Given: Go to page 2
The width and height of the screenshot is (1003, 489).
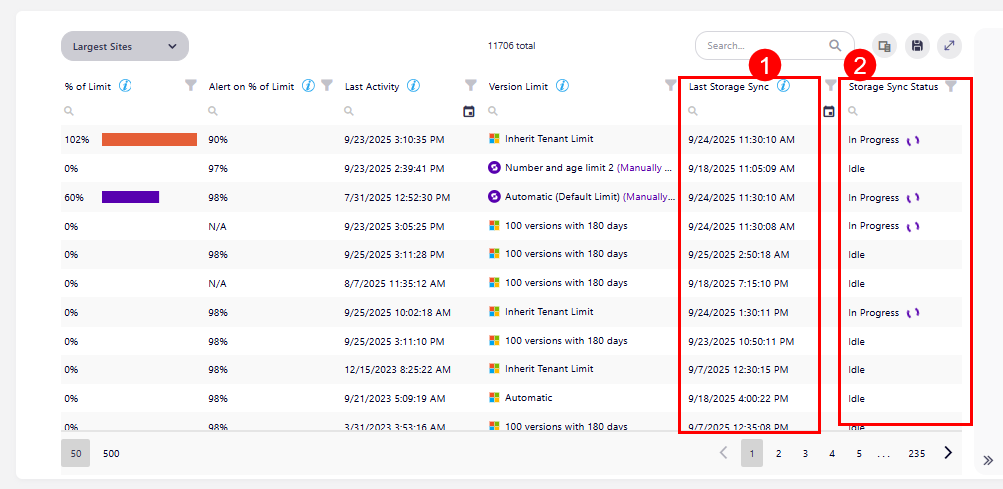Looking at the screenshot, I should (778, 453).
